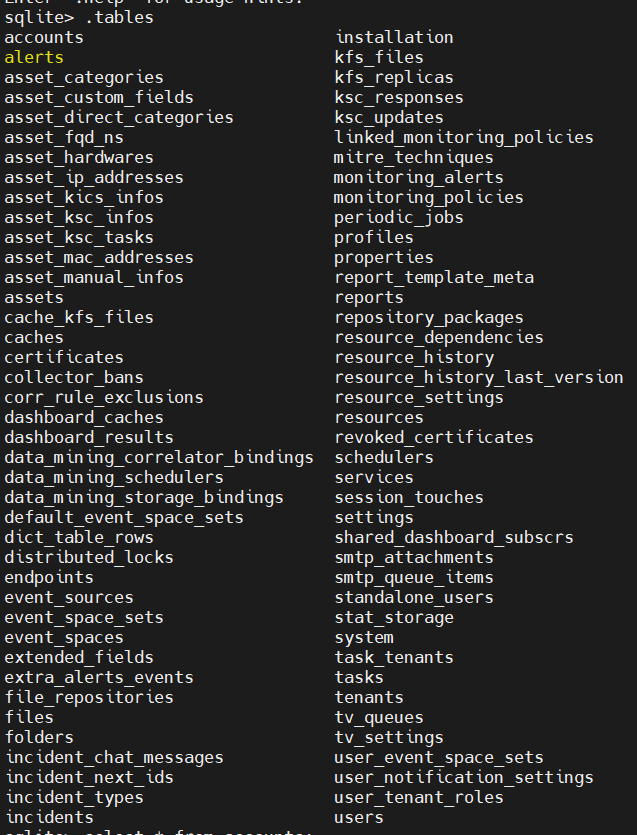Click the extended_fields table name
This screenshot has width=637, height=835.
point(79,657)
